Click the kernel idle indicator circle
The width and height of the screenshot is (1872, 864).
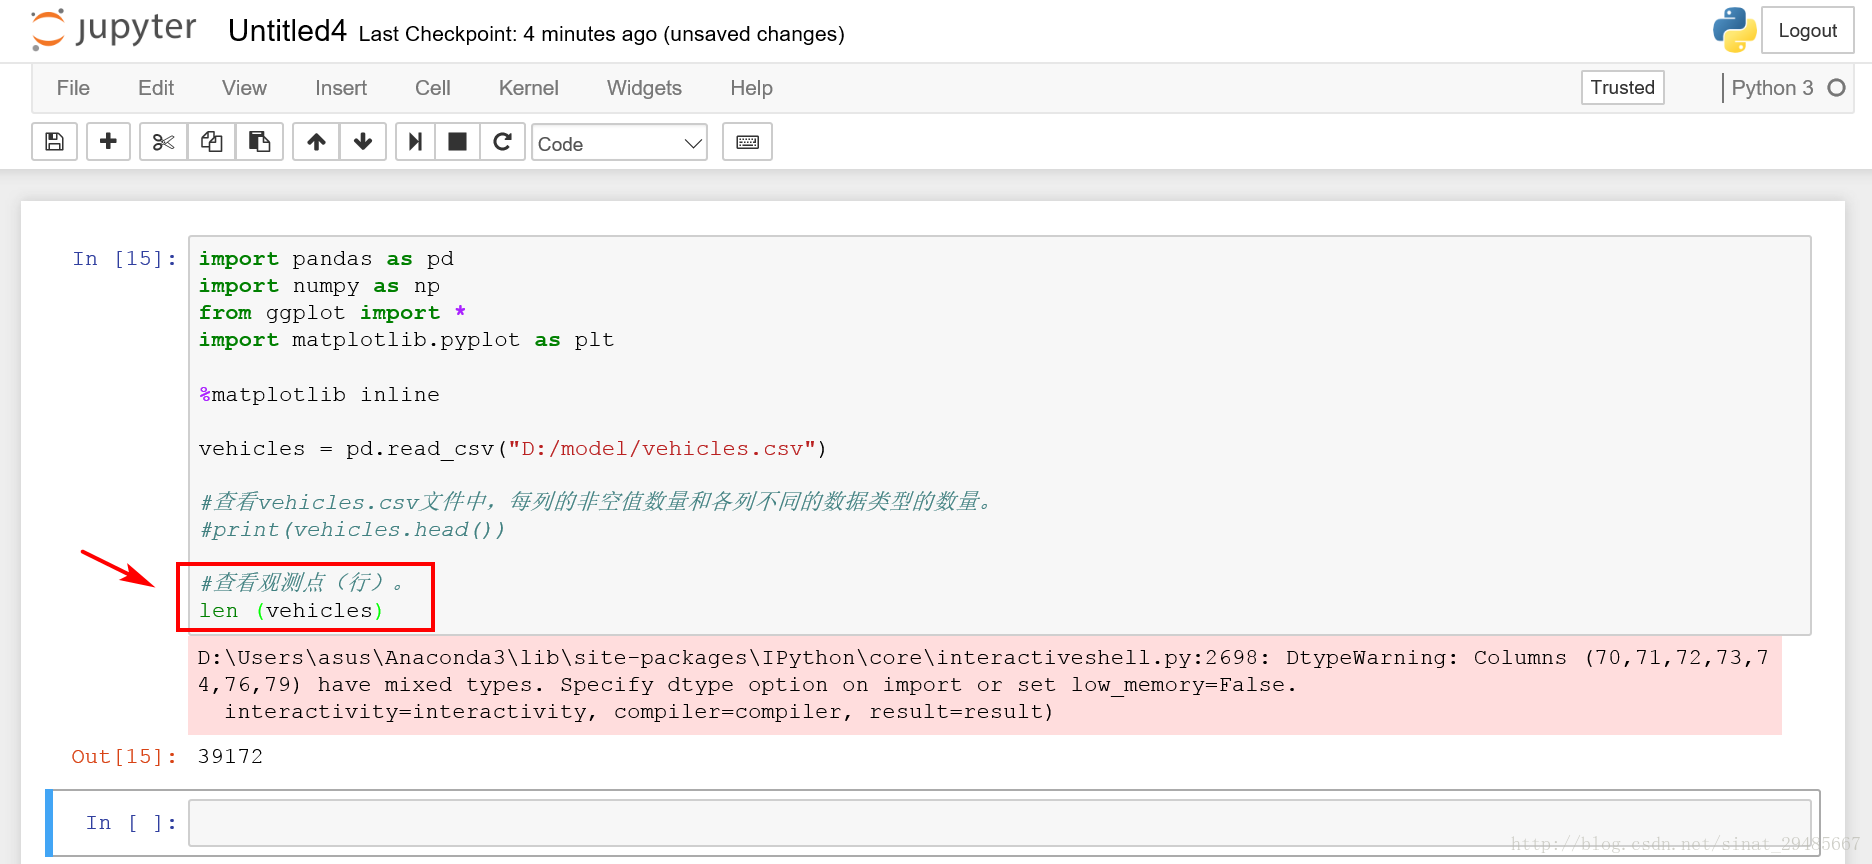tap(1836, 88)
